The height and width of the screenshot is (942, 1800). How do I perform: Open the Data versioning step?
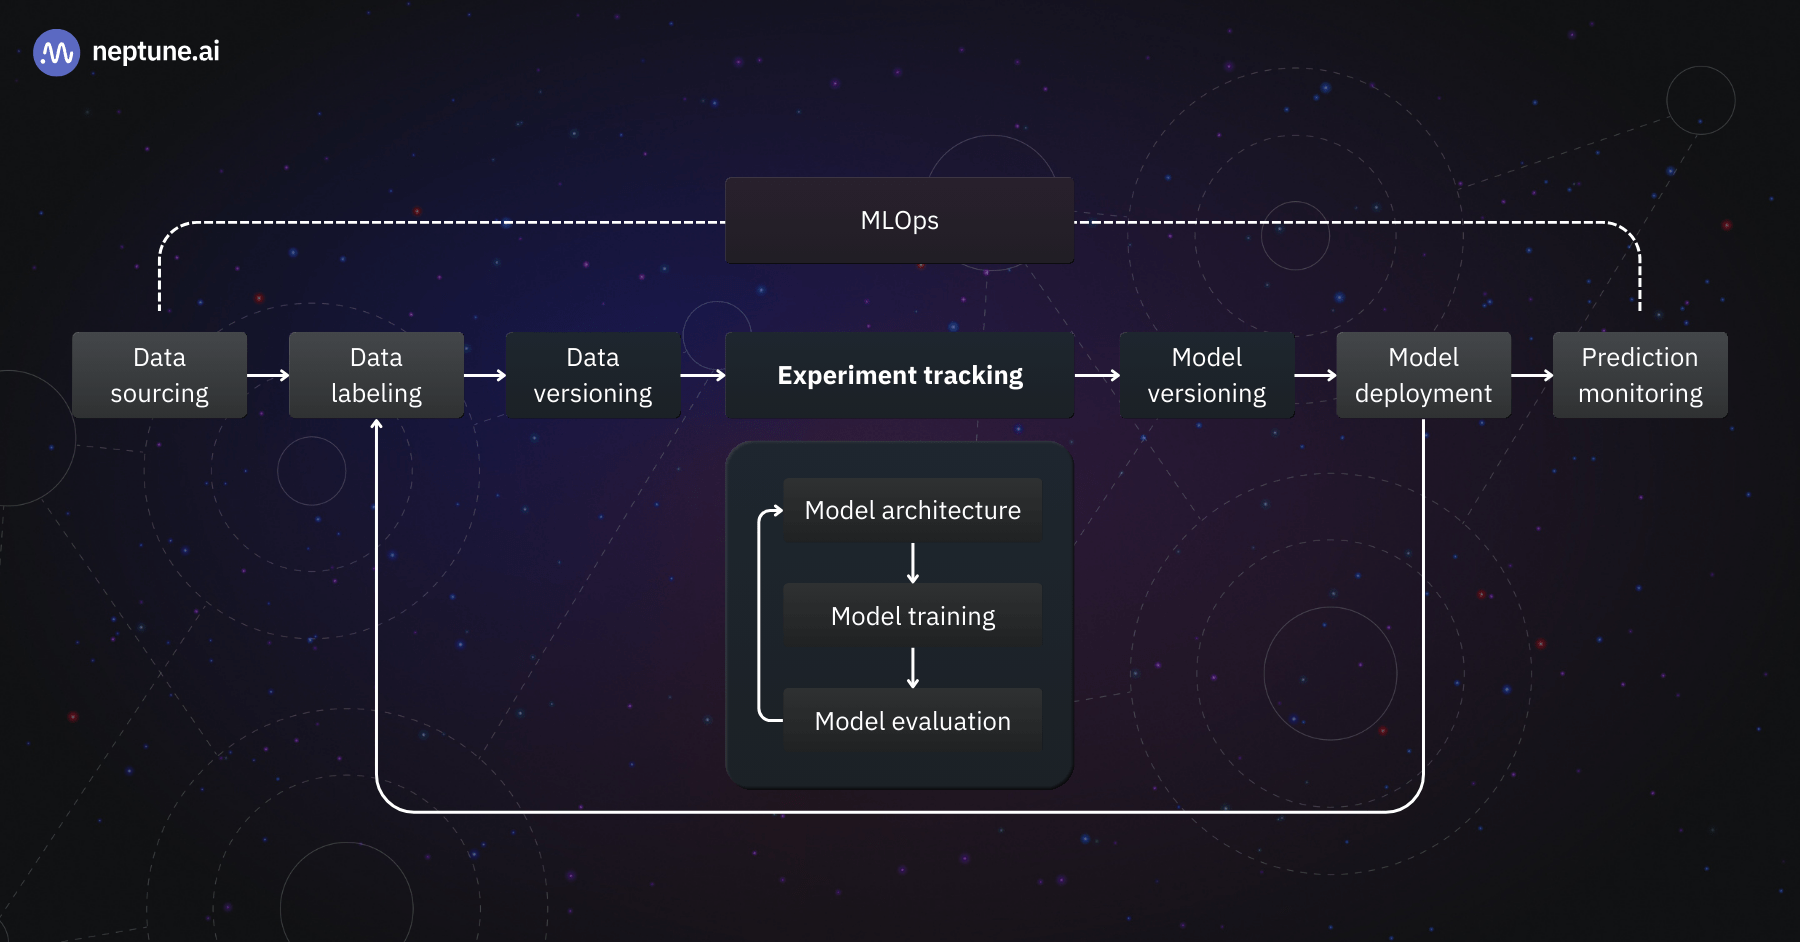[x=593, y=374]
